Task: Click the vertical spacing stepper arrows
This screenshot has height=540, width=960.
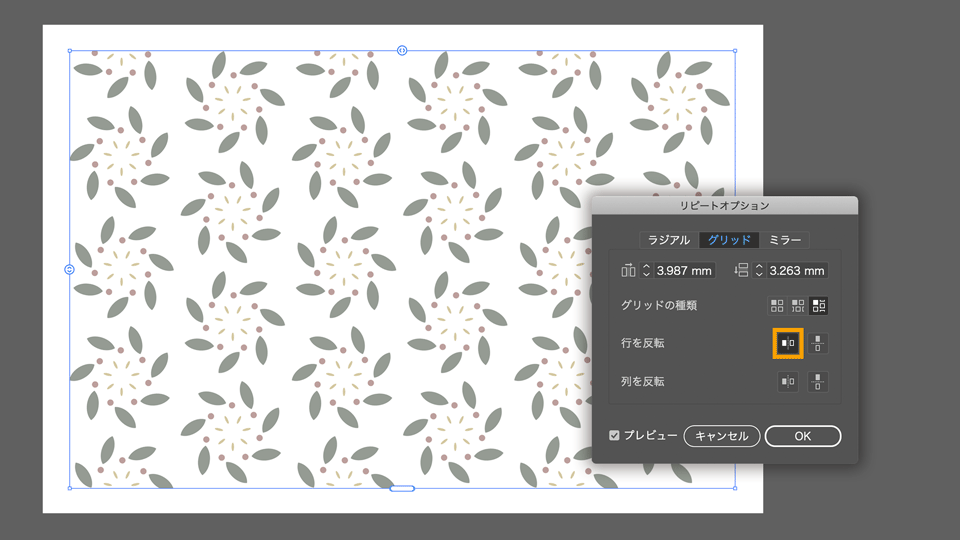Action: click(759, 270)
